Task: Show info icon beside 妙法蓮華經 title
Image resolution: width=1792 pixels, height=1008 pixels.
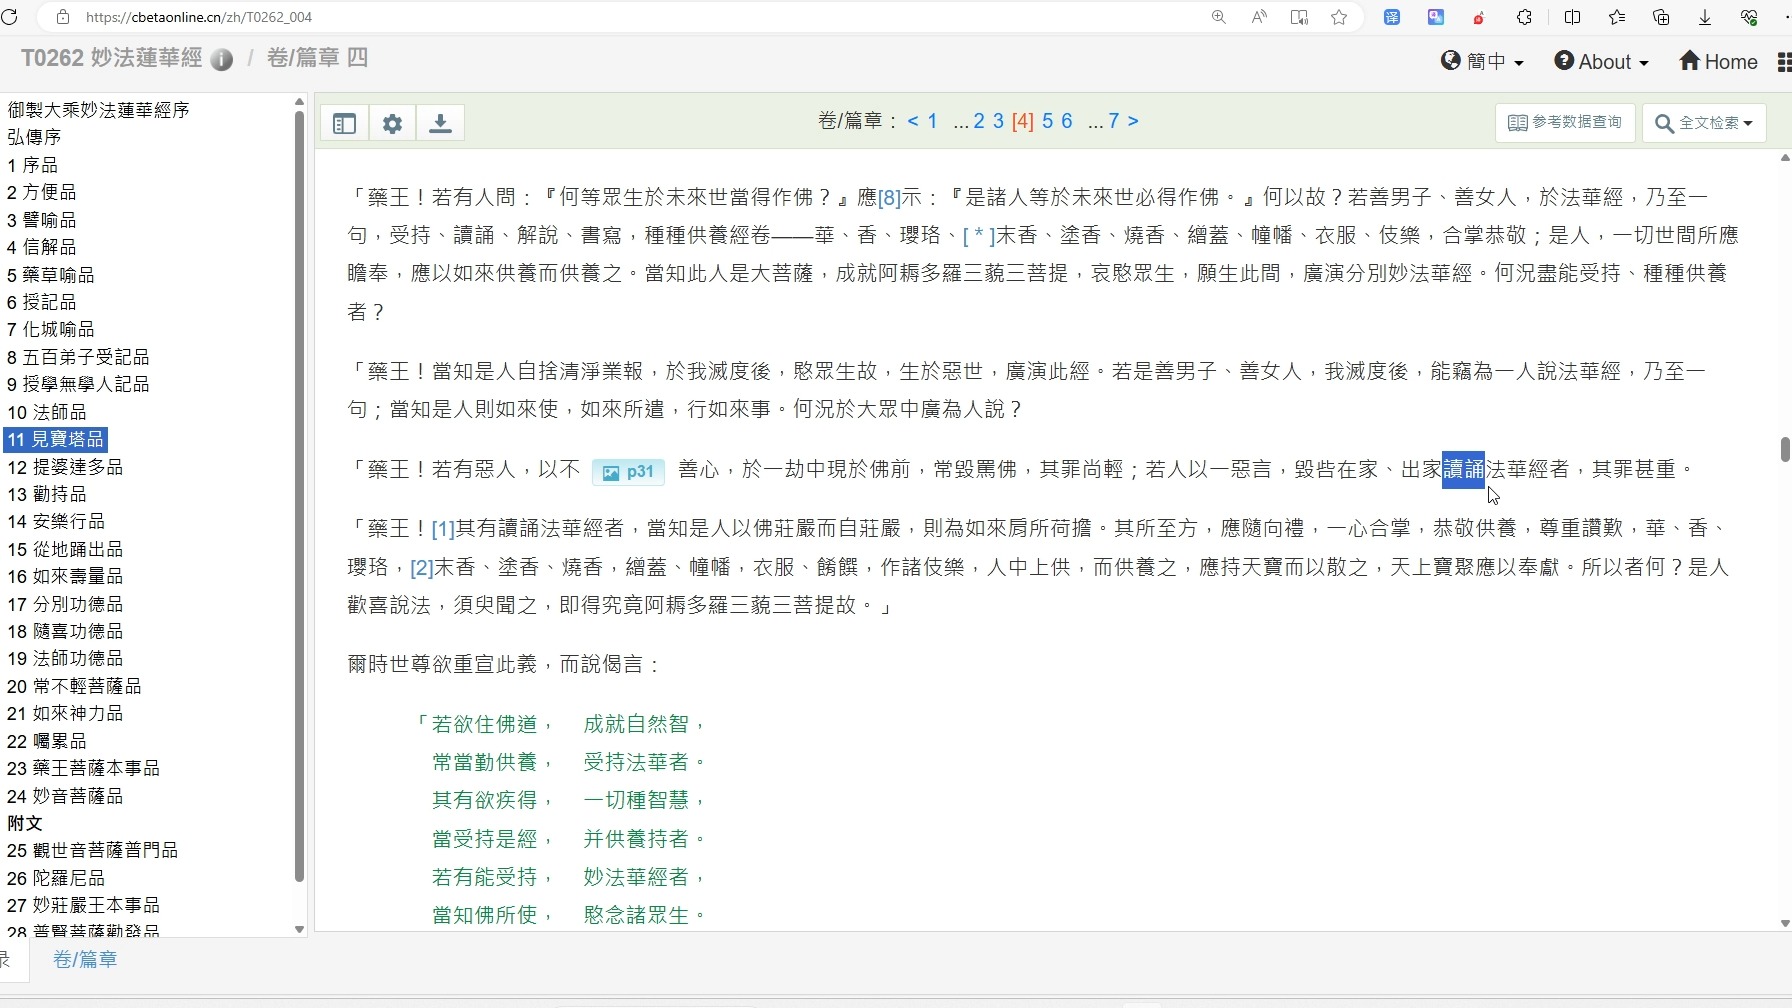Action: 222,60
